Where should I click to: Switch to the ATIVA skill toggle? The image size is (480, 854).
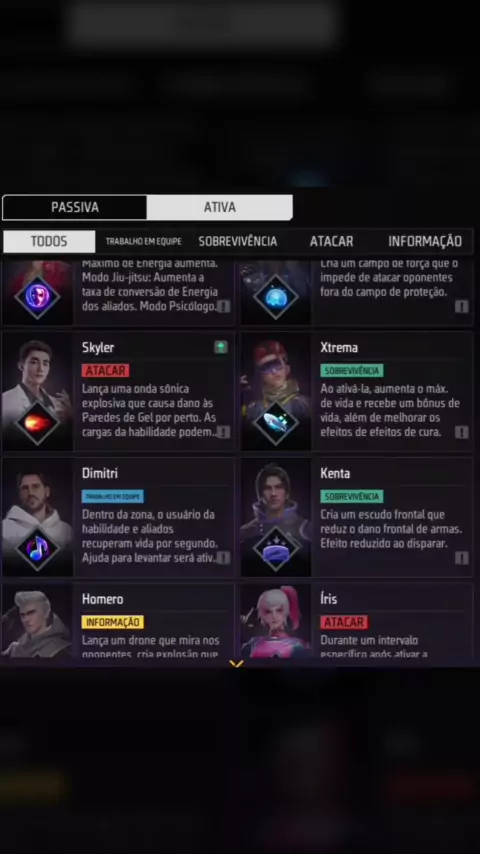click(220, 208)
